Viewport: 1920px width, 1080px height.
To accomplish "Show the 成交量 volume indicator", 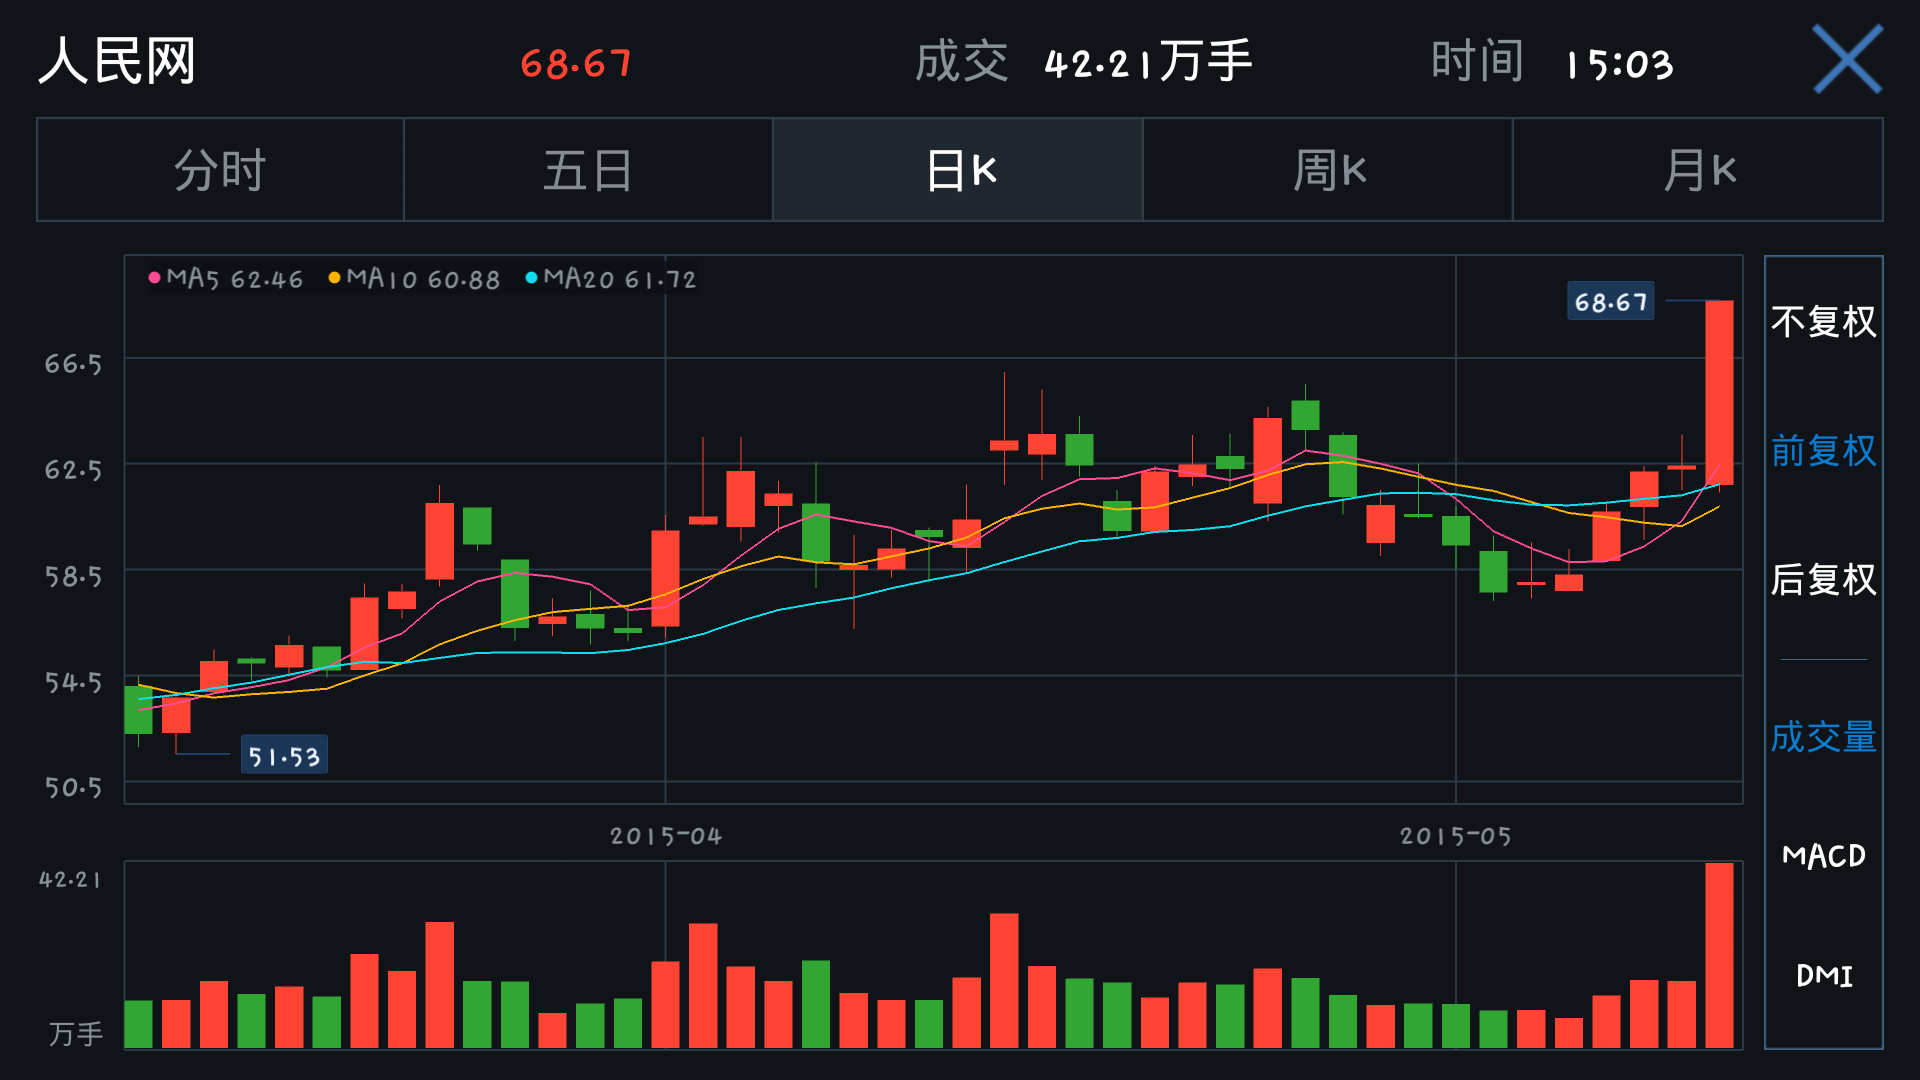I will click(1823, 737).
